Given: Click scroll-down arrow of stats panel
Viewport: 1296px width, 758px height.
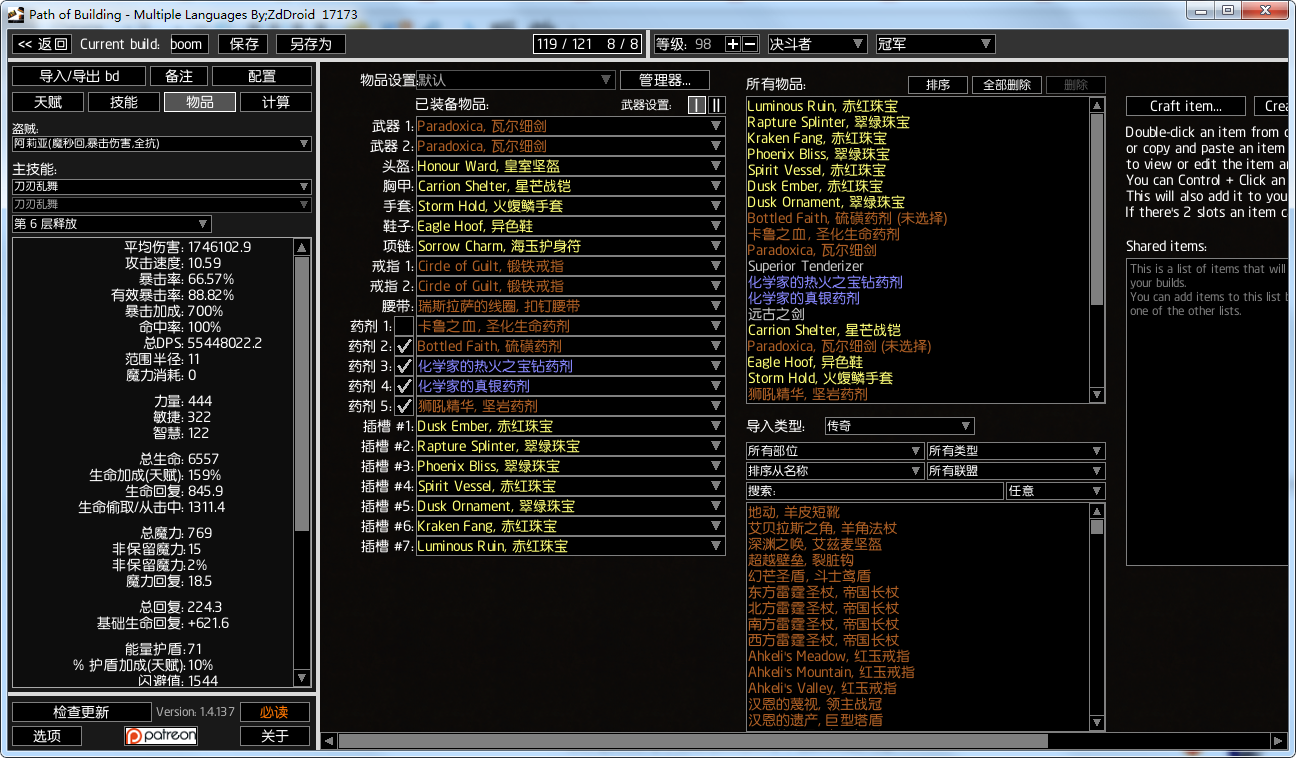Looking at the screenshot, I should point(302,680).
